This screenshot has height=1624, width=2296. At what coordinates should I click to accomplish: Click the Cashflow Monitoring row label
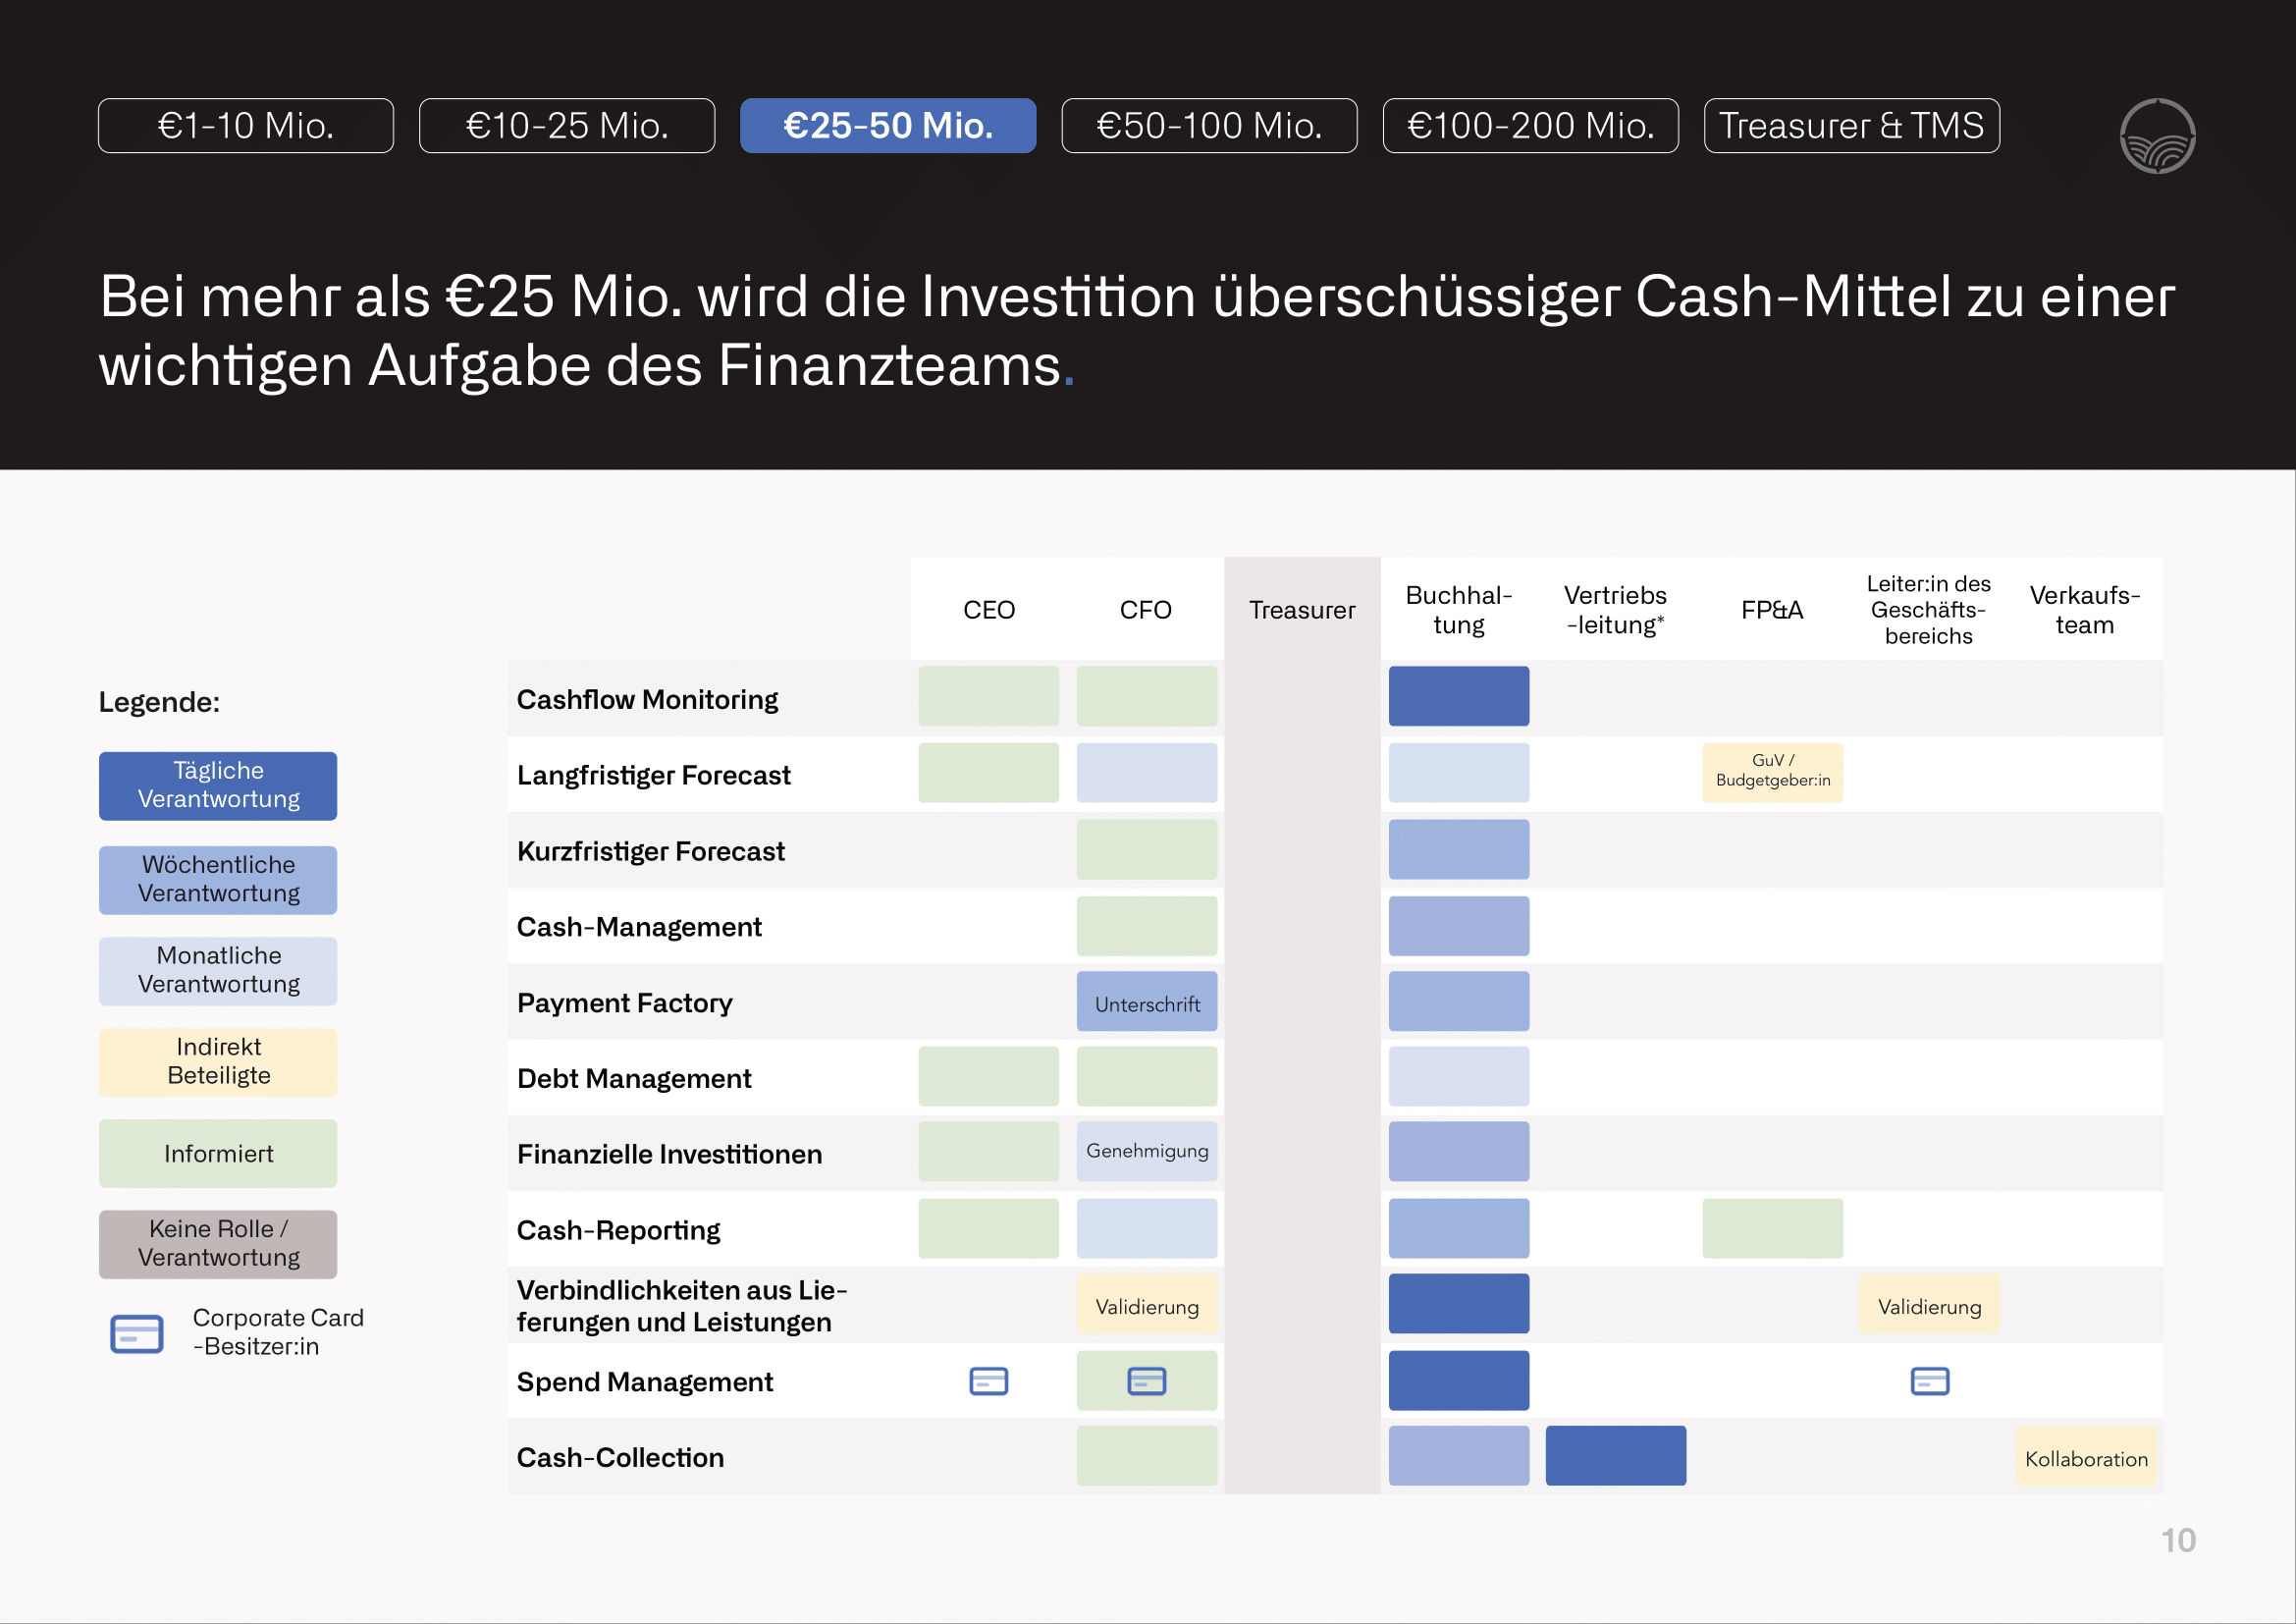coord(647,699)
